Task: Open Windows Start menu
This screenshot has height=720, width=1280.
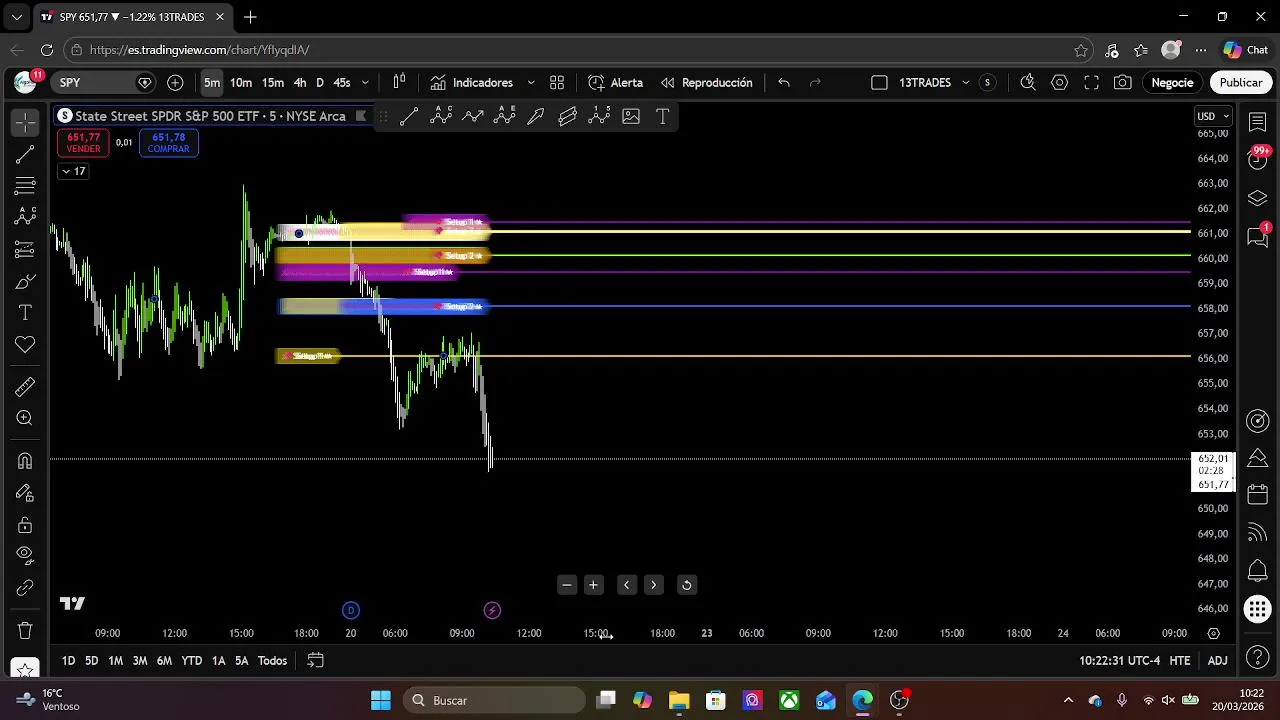Action: [x=381, y=700]
